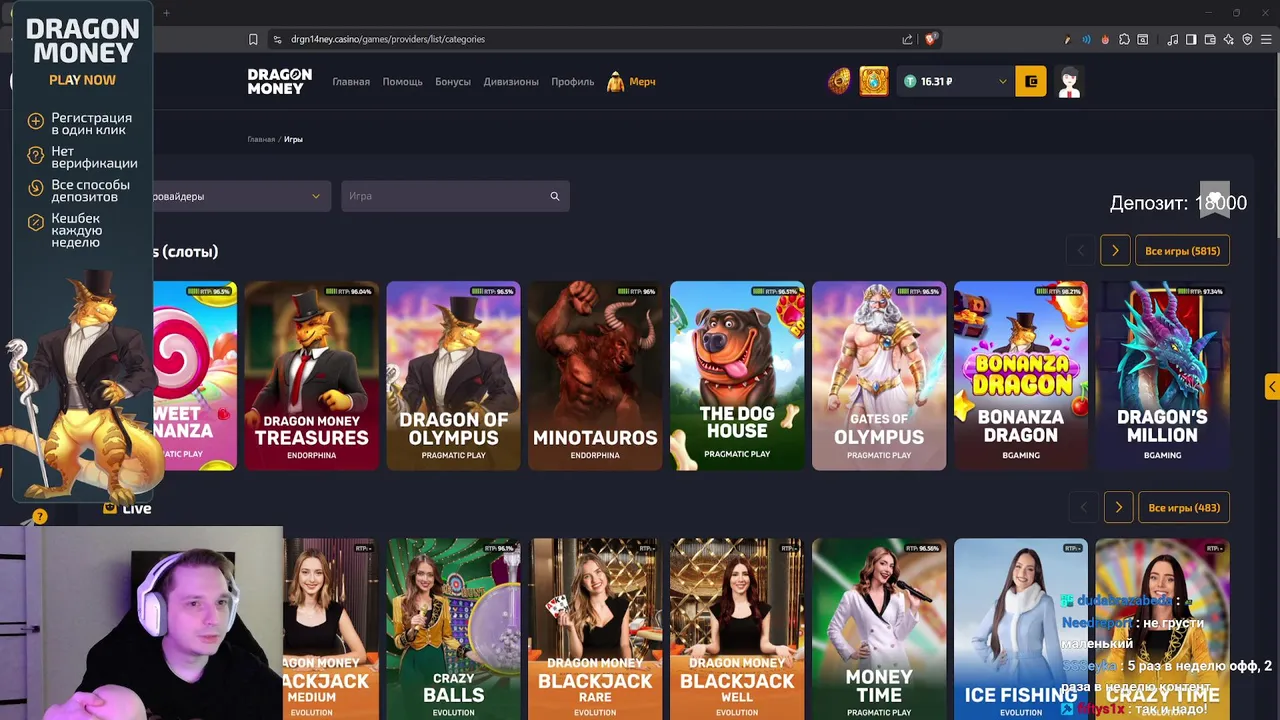The image size is (1280, 720).
Task: Open the Brave hamburger menu
Action: tap(1266, 39)
